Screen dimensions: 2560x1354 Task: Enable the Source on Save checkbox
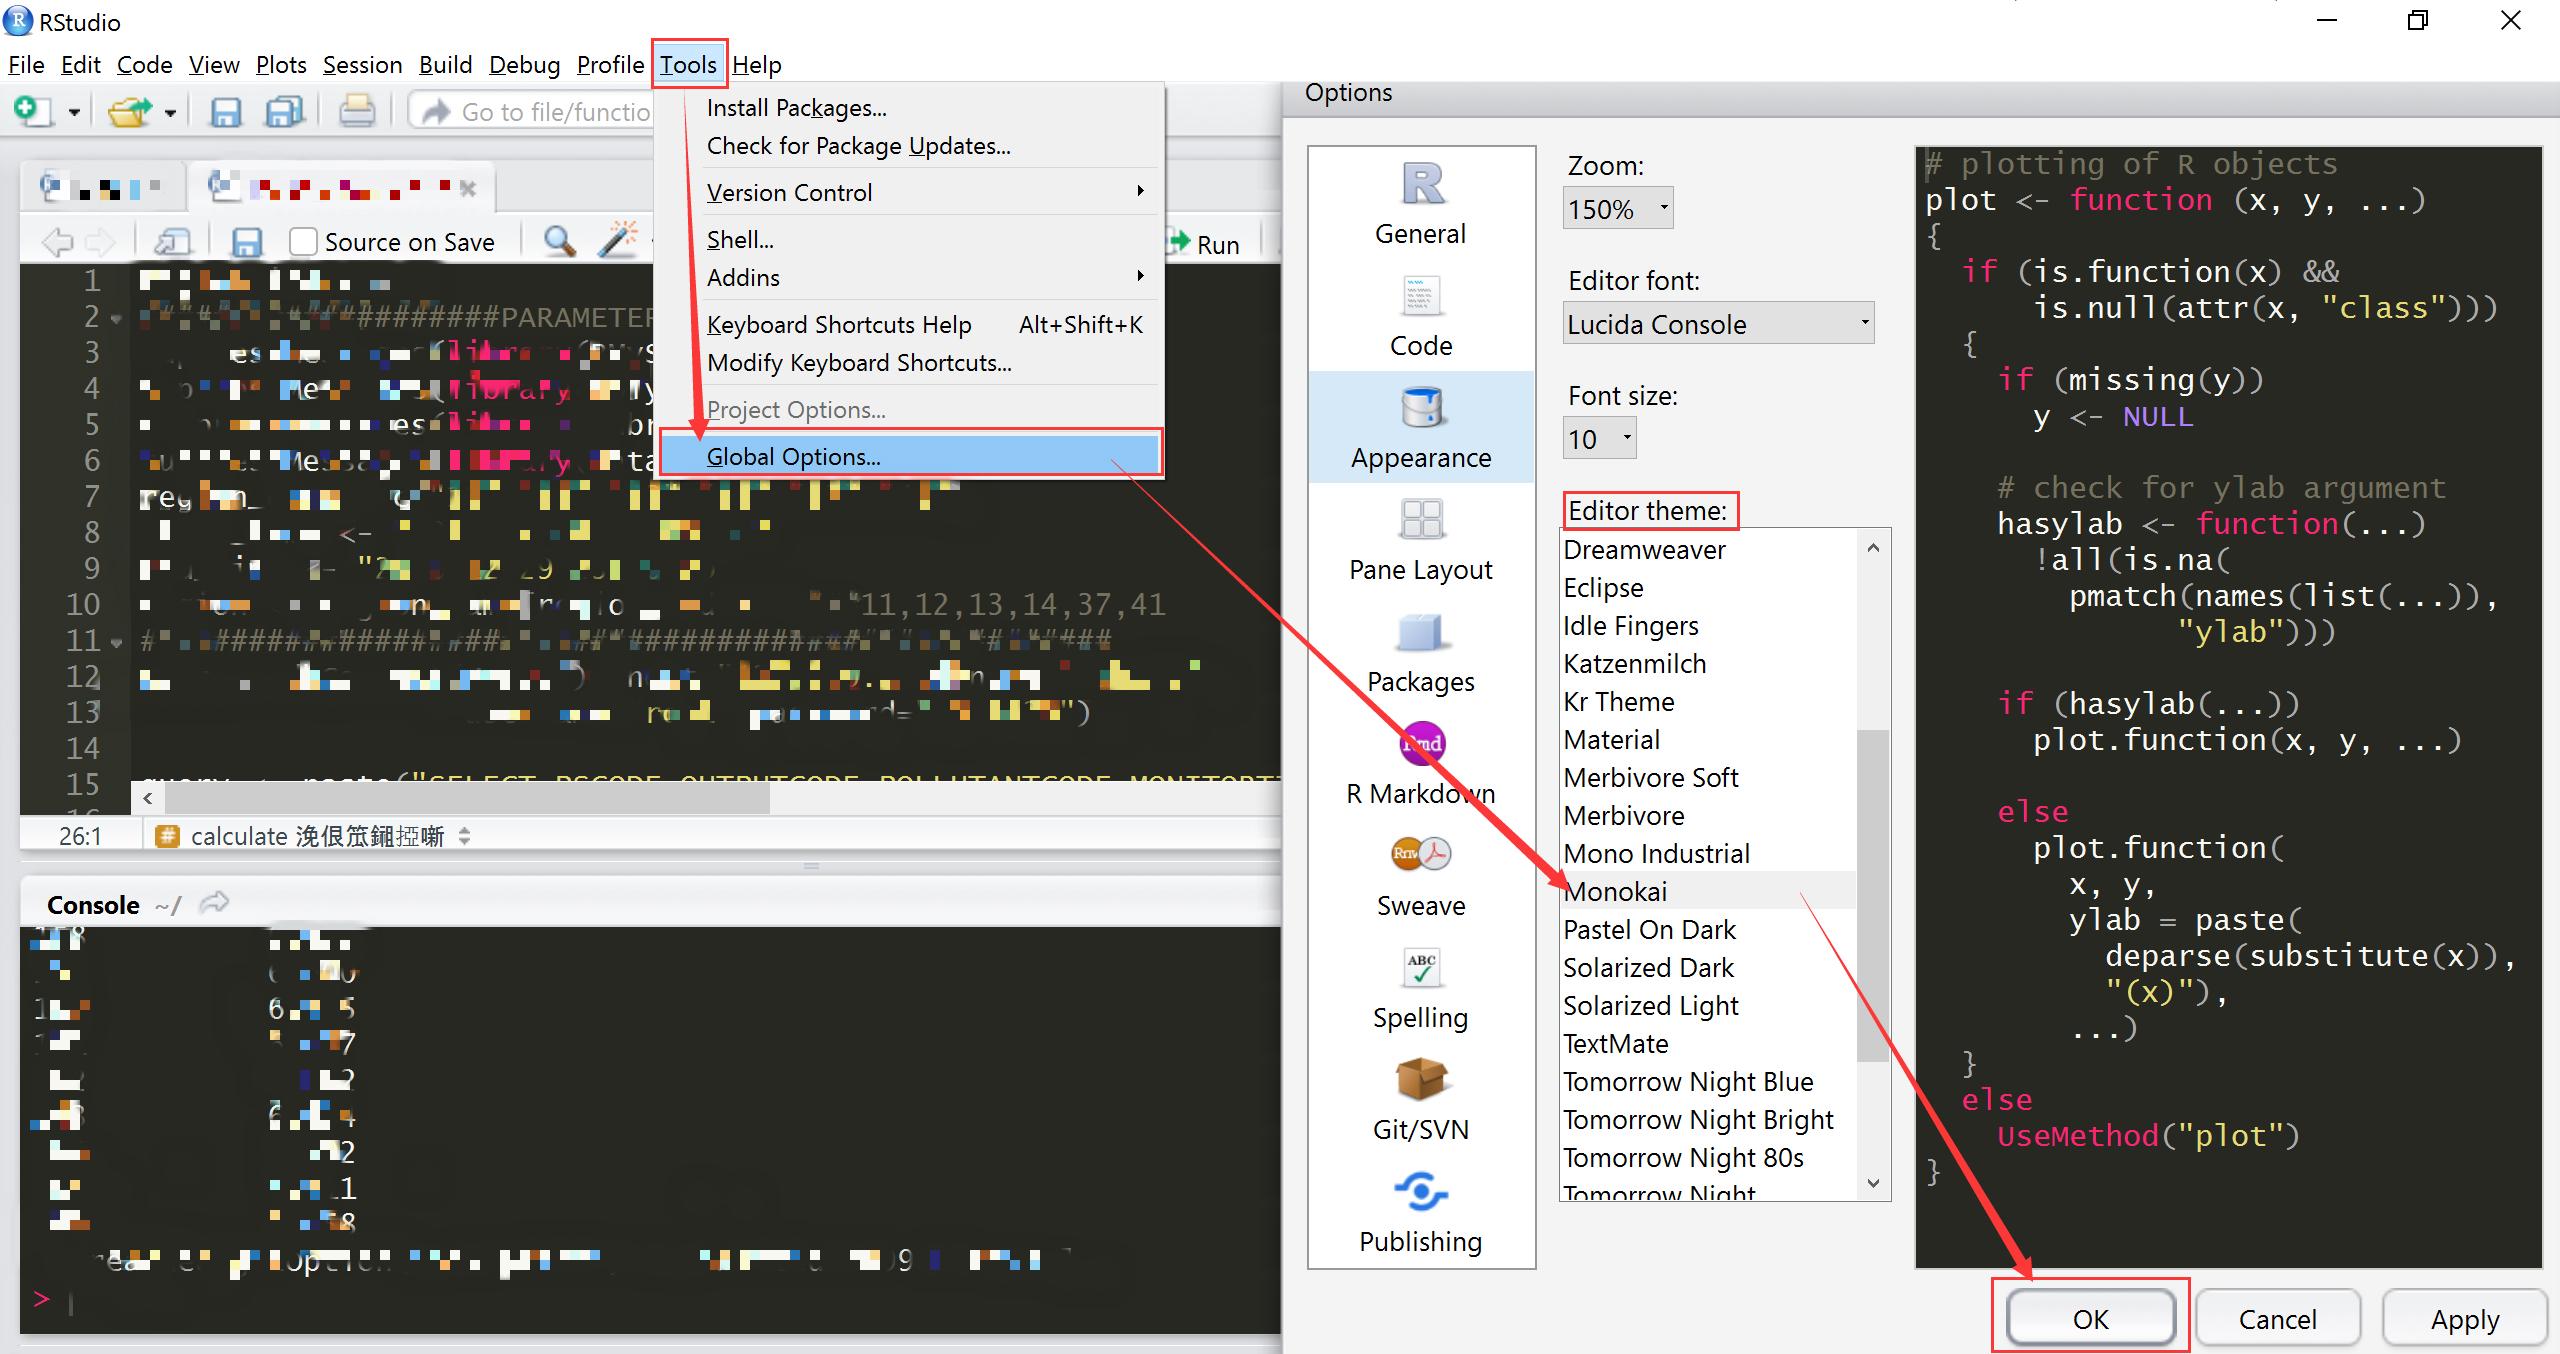pos(303,242)
